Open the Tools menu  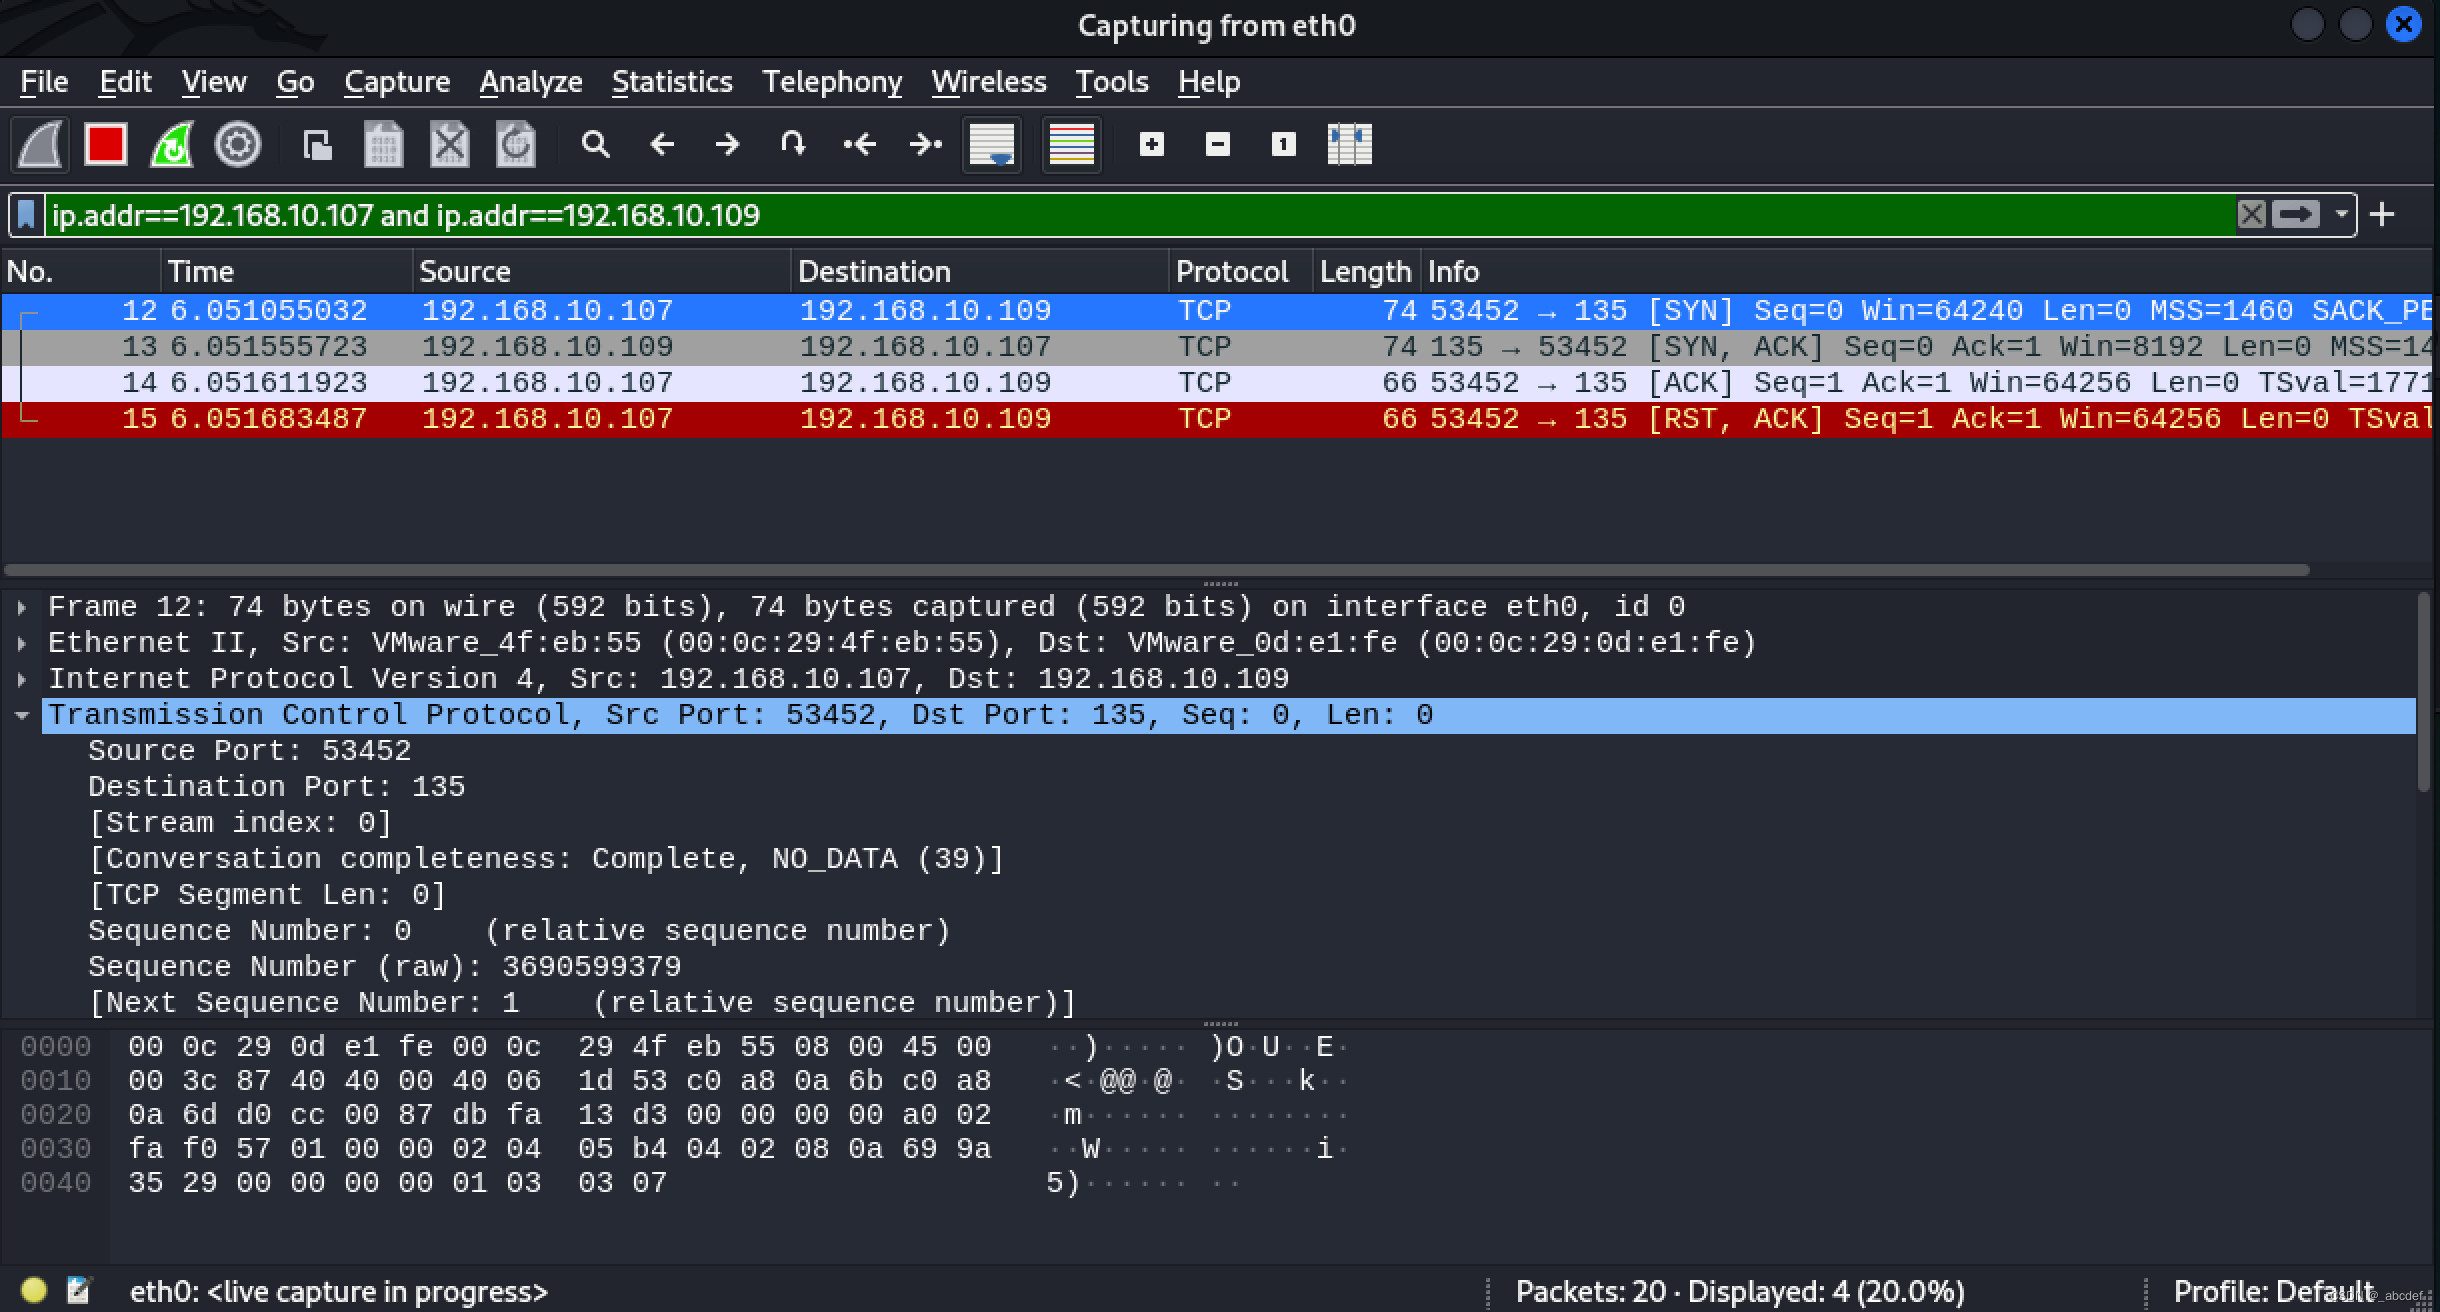(x=1112, y=82)
